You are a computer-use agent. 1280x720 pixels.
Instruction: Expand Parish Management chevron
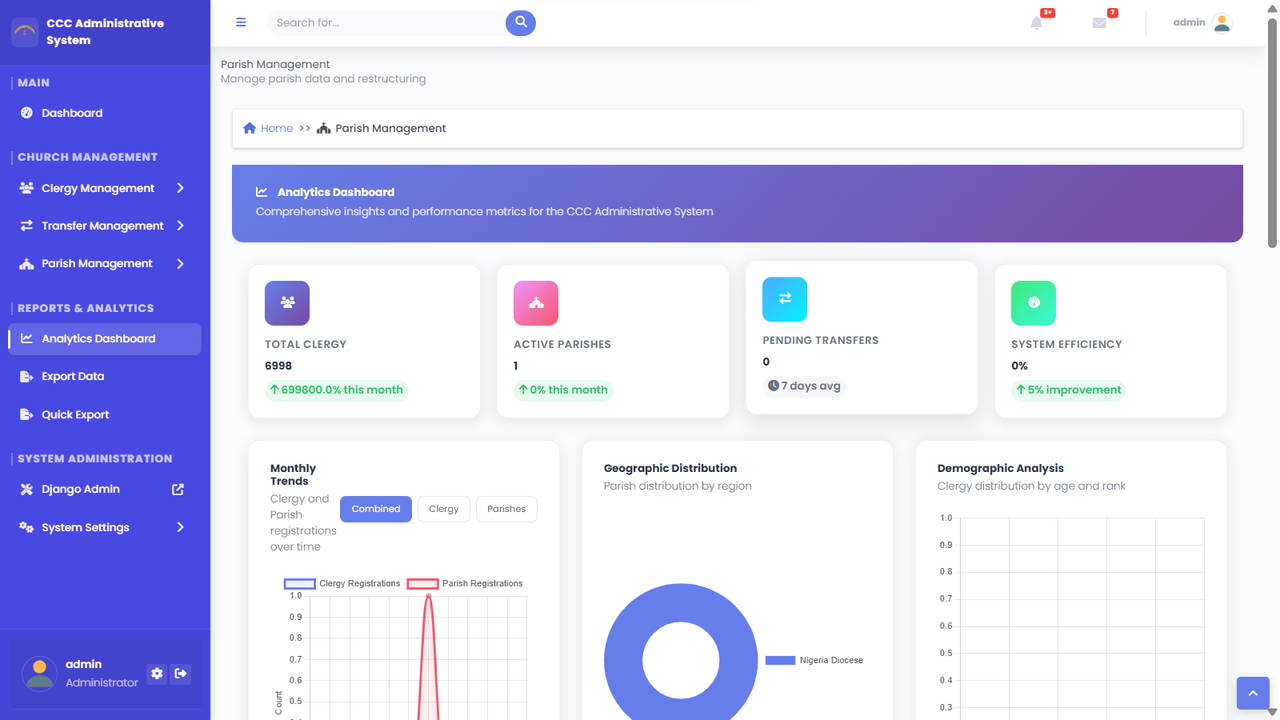point(180,264)
